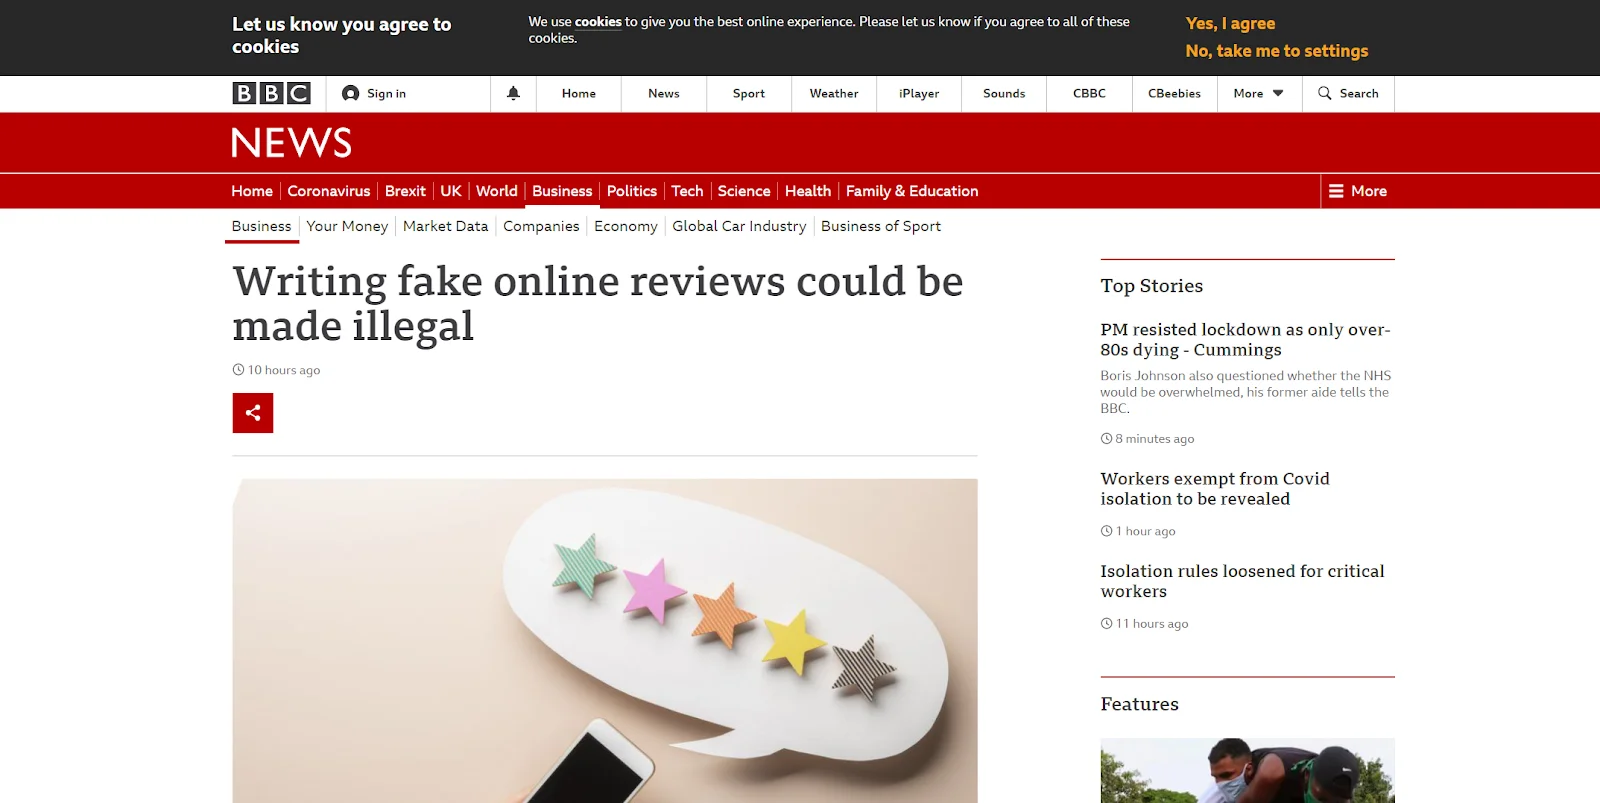Open iPlayer in BBC top bar
Screen dimensions: 1600x803
919,93
